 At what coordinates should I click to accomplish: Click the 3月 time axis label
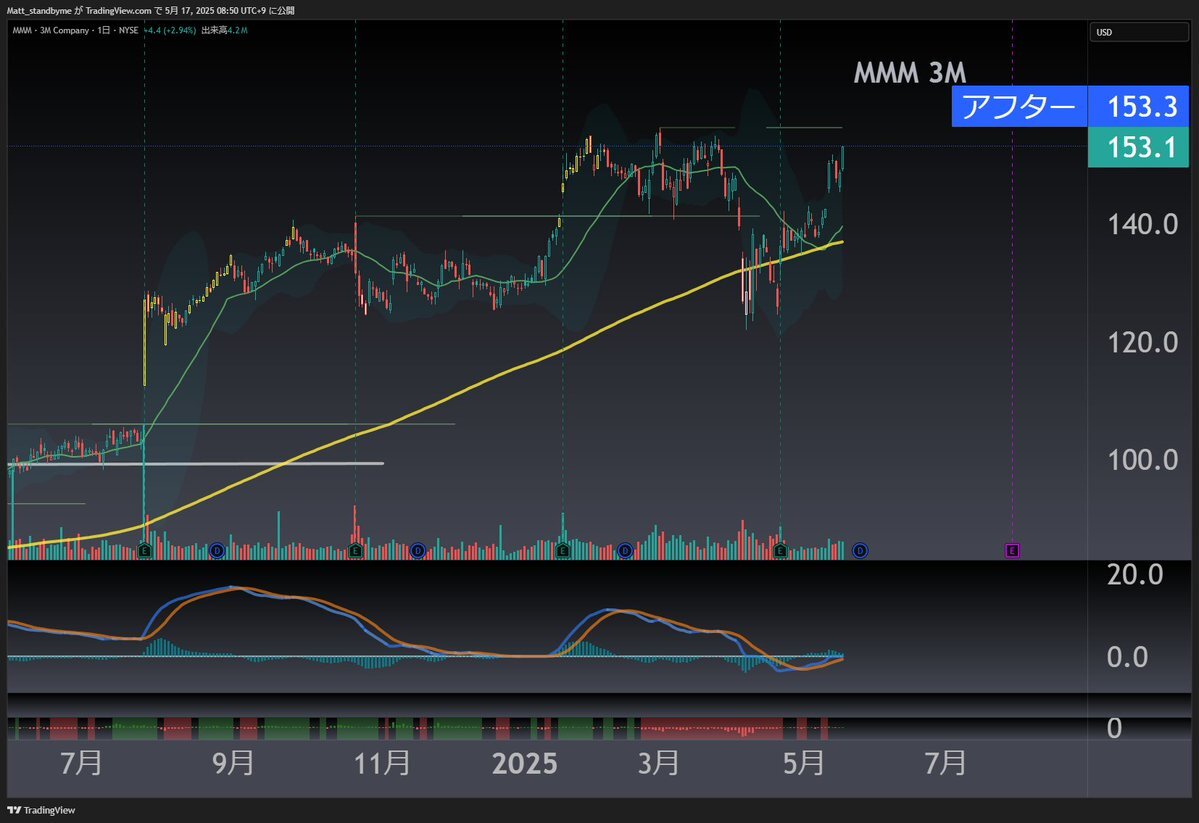point(658,763)
